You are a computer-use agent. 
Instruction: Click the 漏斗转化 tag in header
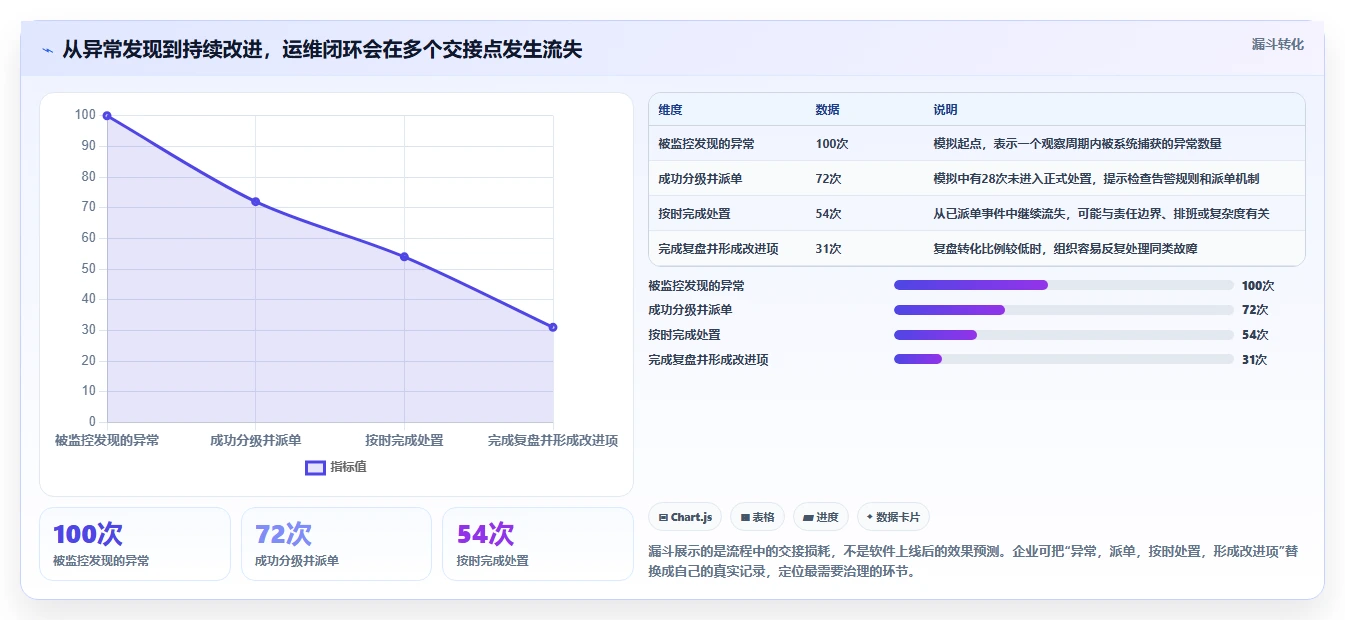pyautogui.click(x=1277, y=44)
